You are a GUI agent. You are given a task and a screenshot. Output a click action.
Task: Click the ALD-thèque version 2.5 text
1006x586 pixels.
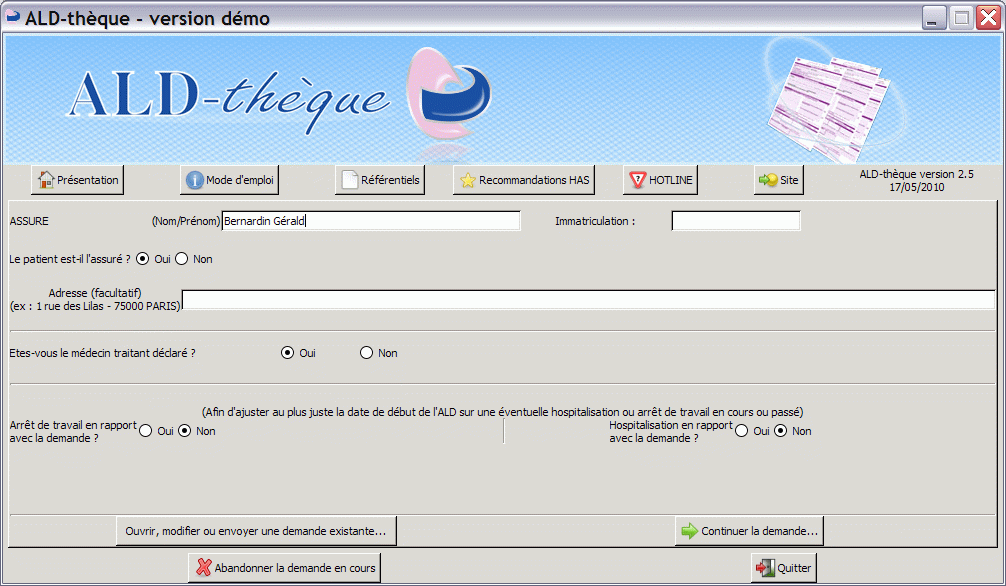916,174
